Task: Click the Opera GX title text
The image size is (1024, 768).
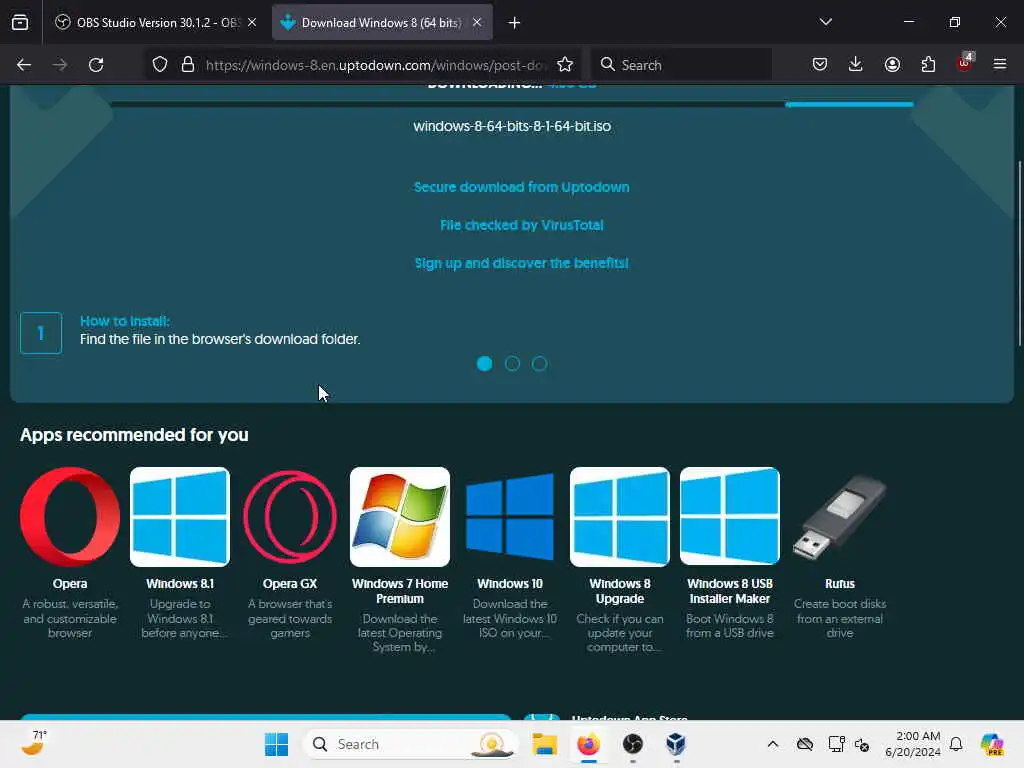Action: pos(290,584)
